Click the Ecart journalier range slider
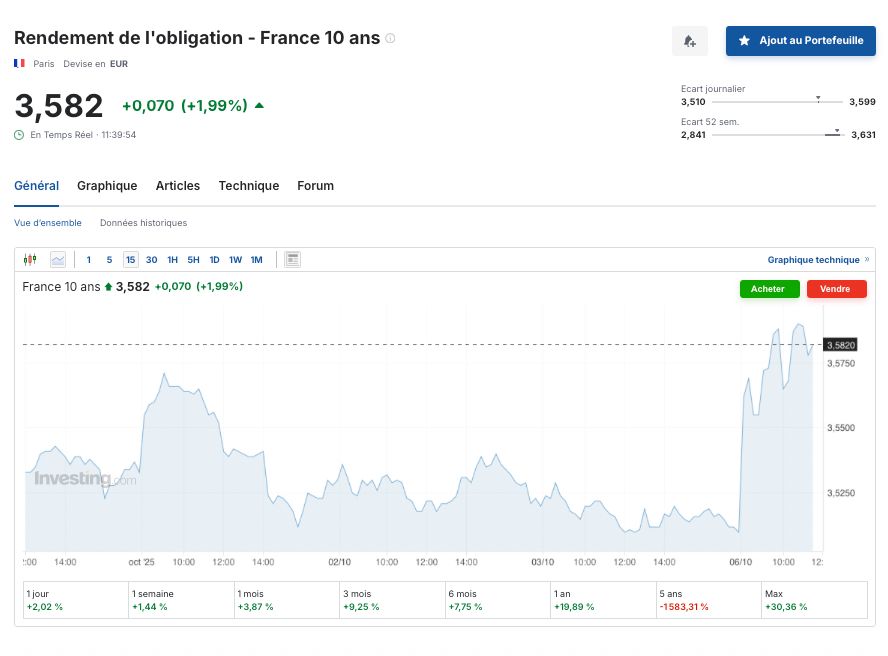The image size is (888, 656). 777,101
